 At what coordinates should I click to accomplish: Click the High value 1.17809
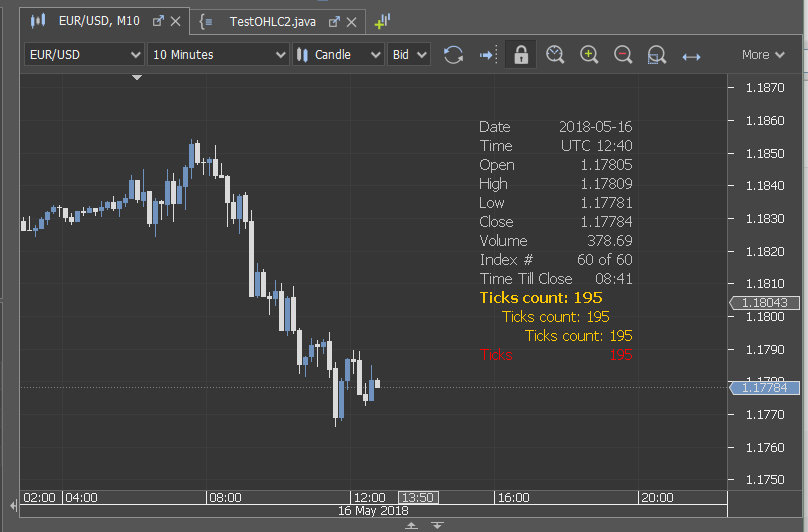point(607,184)
